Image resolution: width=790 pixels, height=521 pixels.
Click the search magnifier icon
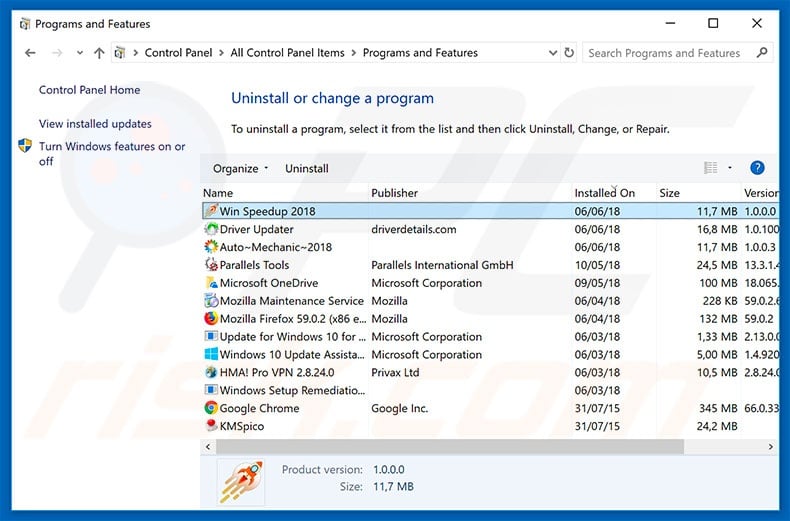(762, 52)
